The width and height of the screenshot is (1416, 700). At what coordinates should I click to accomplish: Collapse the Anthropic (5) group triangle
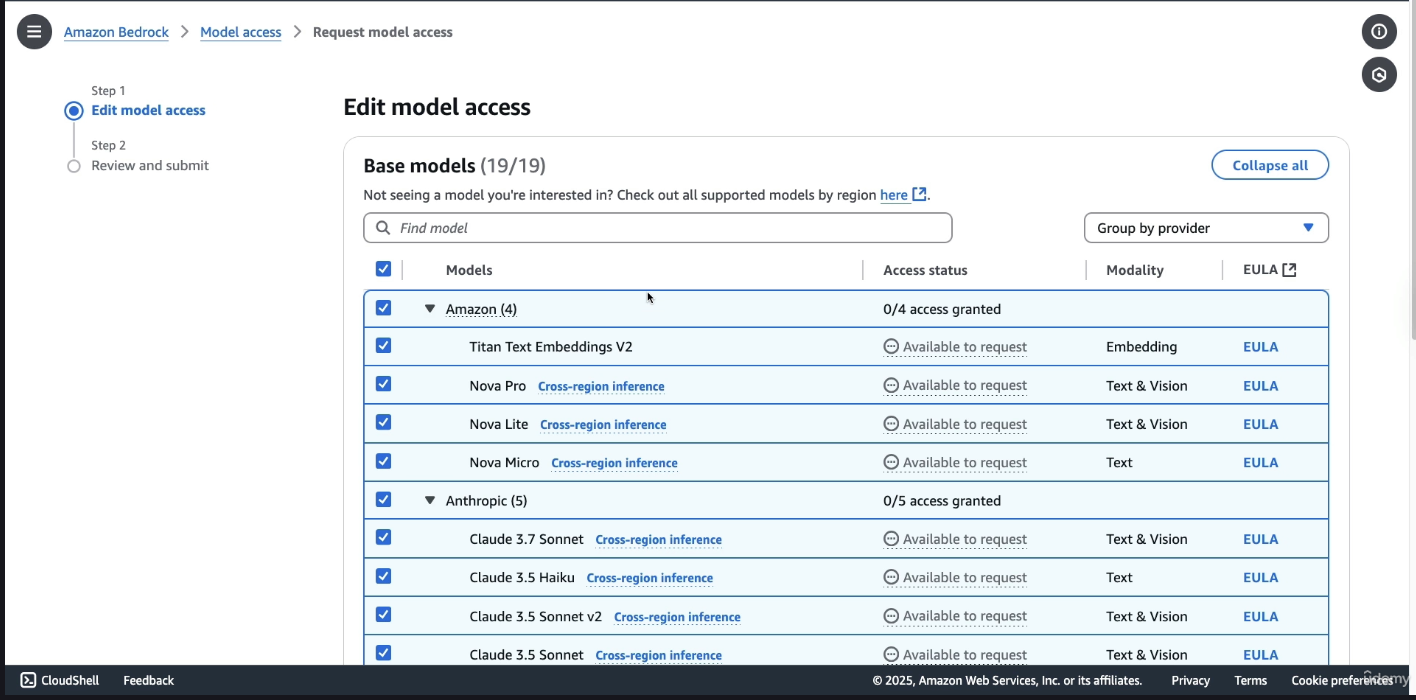(x=430, y=500)
